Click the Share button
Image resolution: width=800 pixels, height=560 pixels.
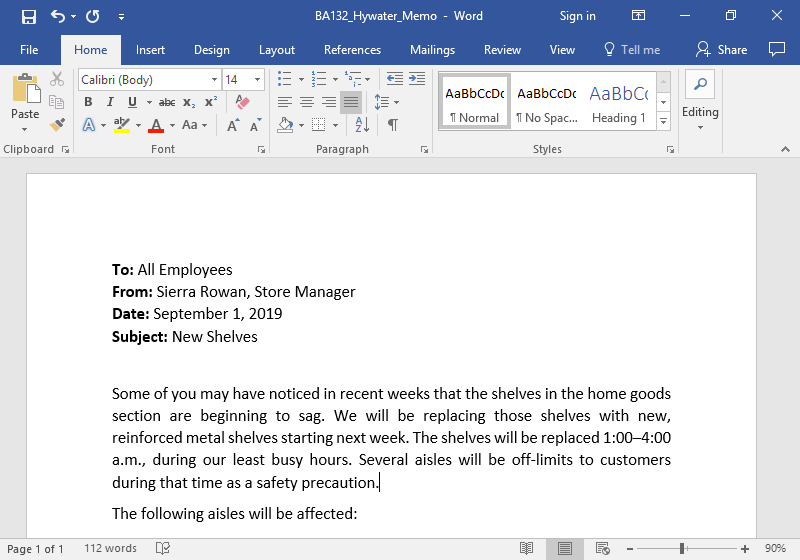(x=722, y=50)
